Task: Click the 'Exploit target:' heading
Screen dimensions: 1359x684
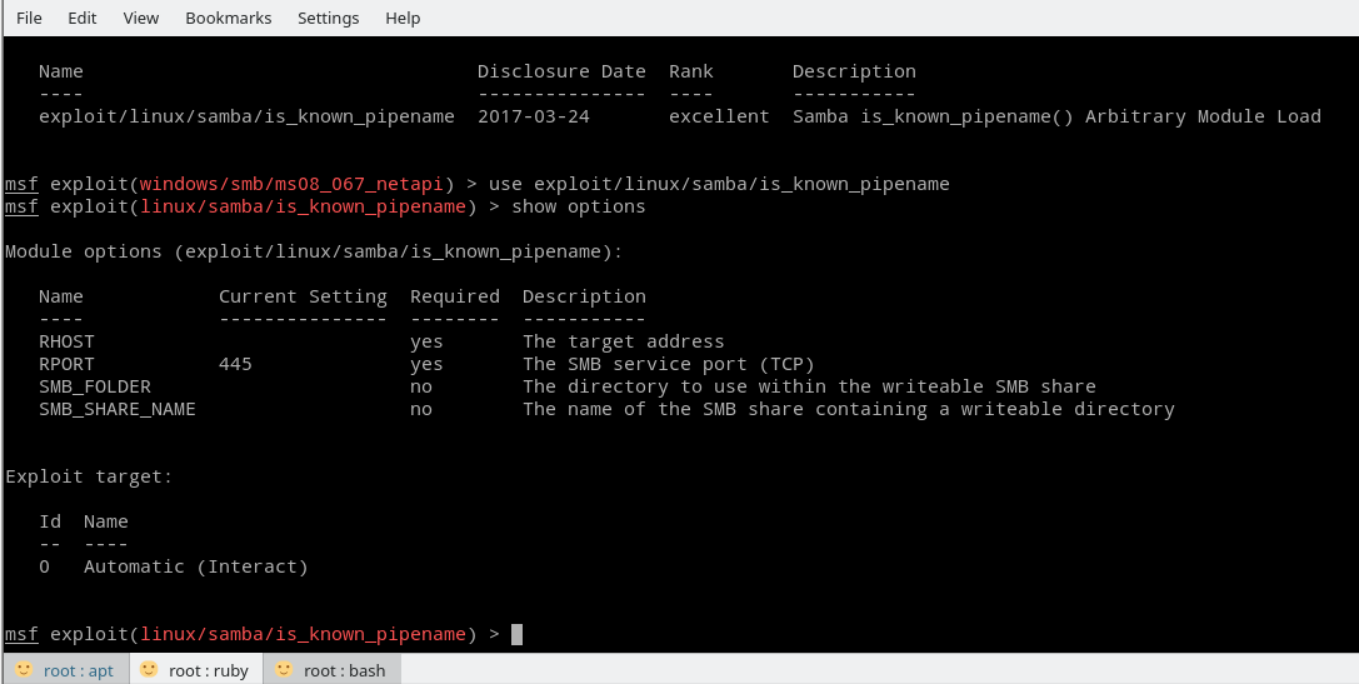Action: (x=89, y=477)
